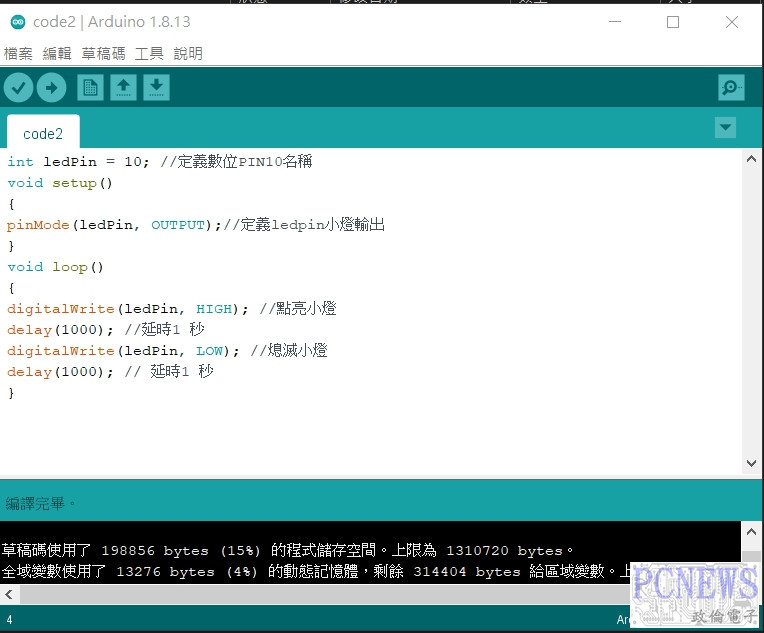764x633 pixels.
Task: Select the code2 sketch tab
Action: click(x=43, y=133)
